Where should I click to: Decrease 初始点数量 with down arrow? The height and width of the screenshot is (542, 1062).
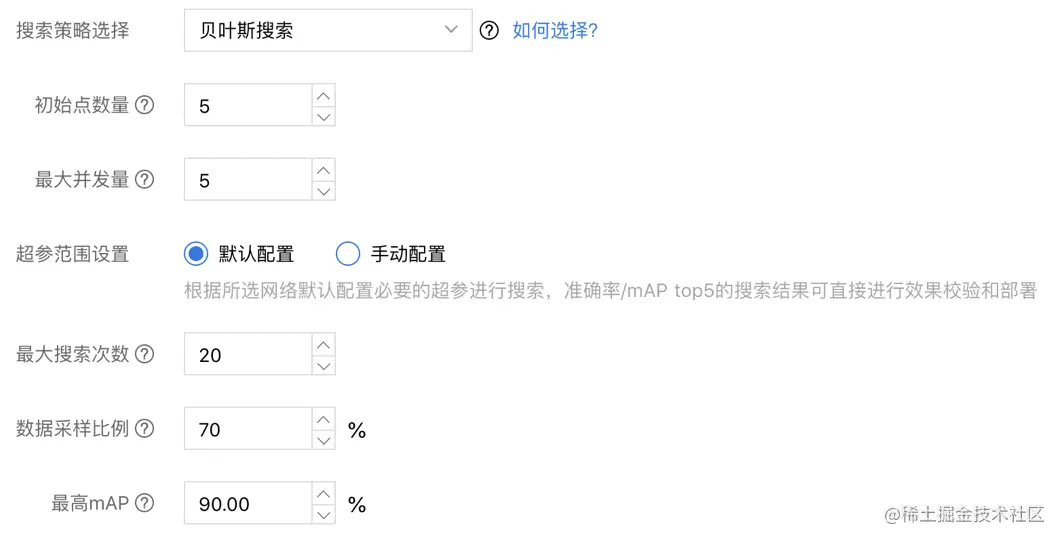(x=323, y=116)
